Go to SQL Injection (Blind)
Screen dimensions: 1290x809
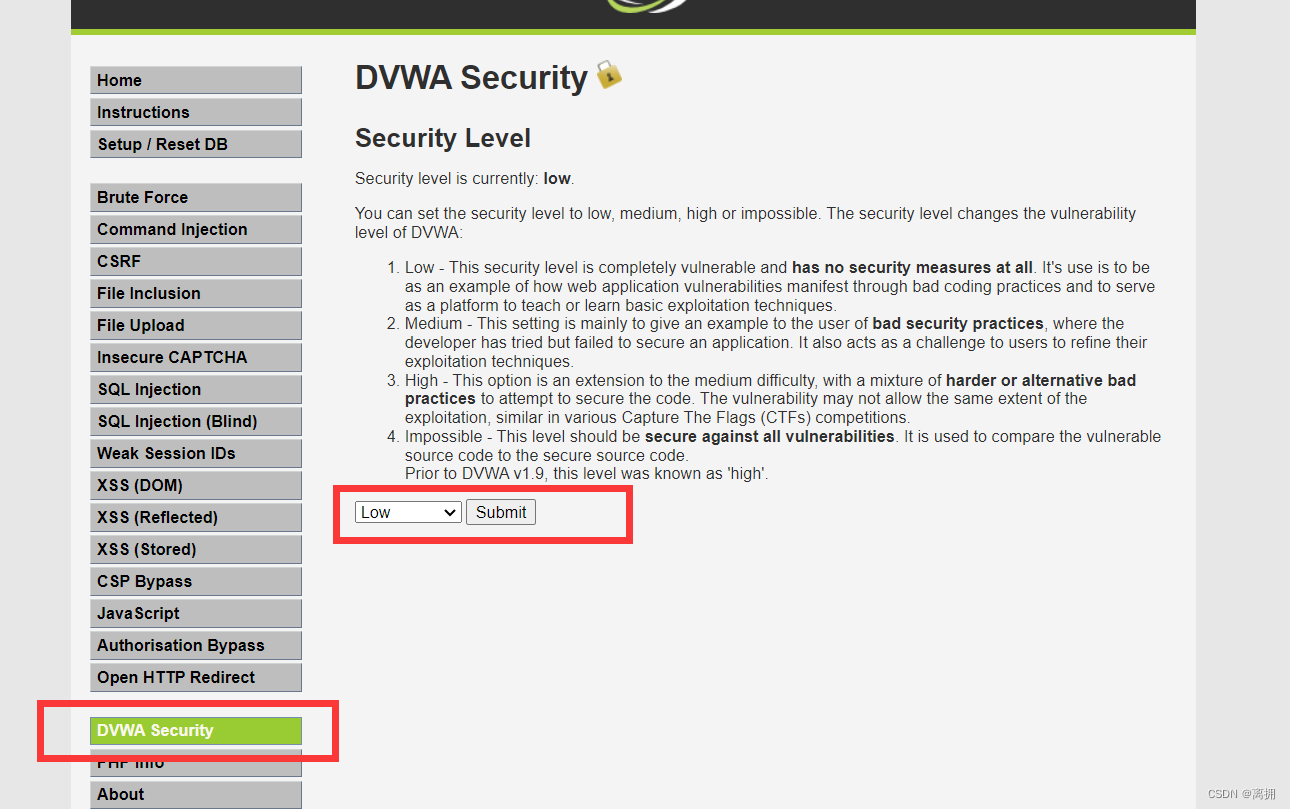(x=196, y=421)
